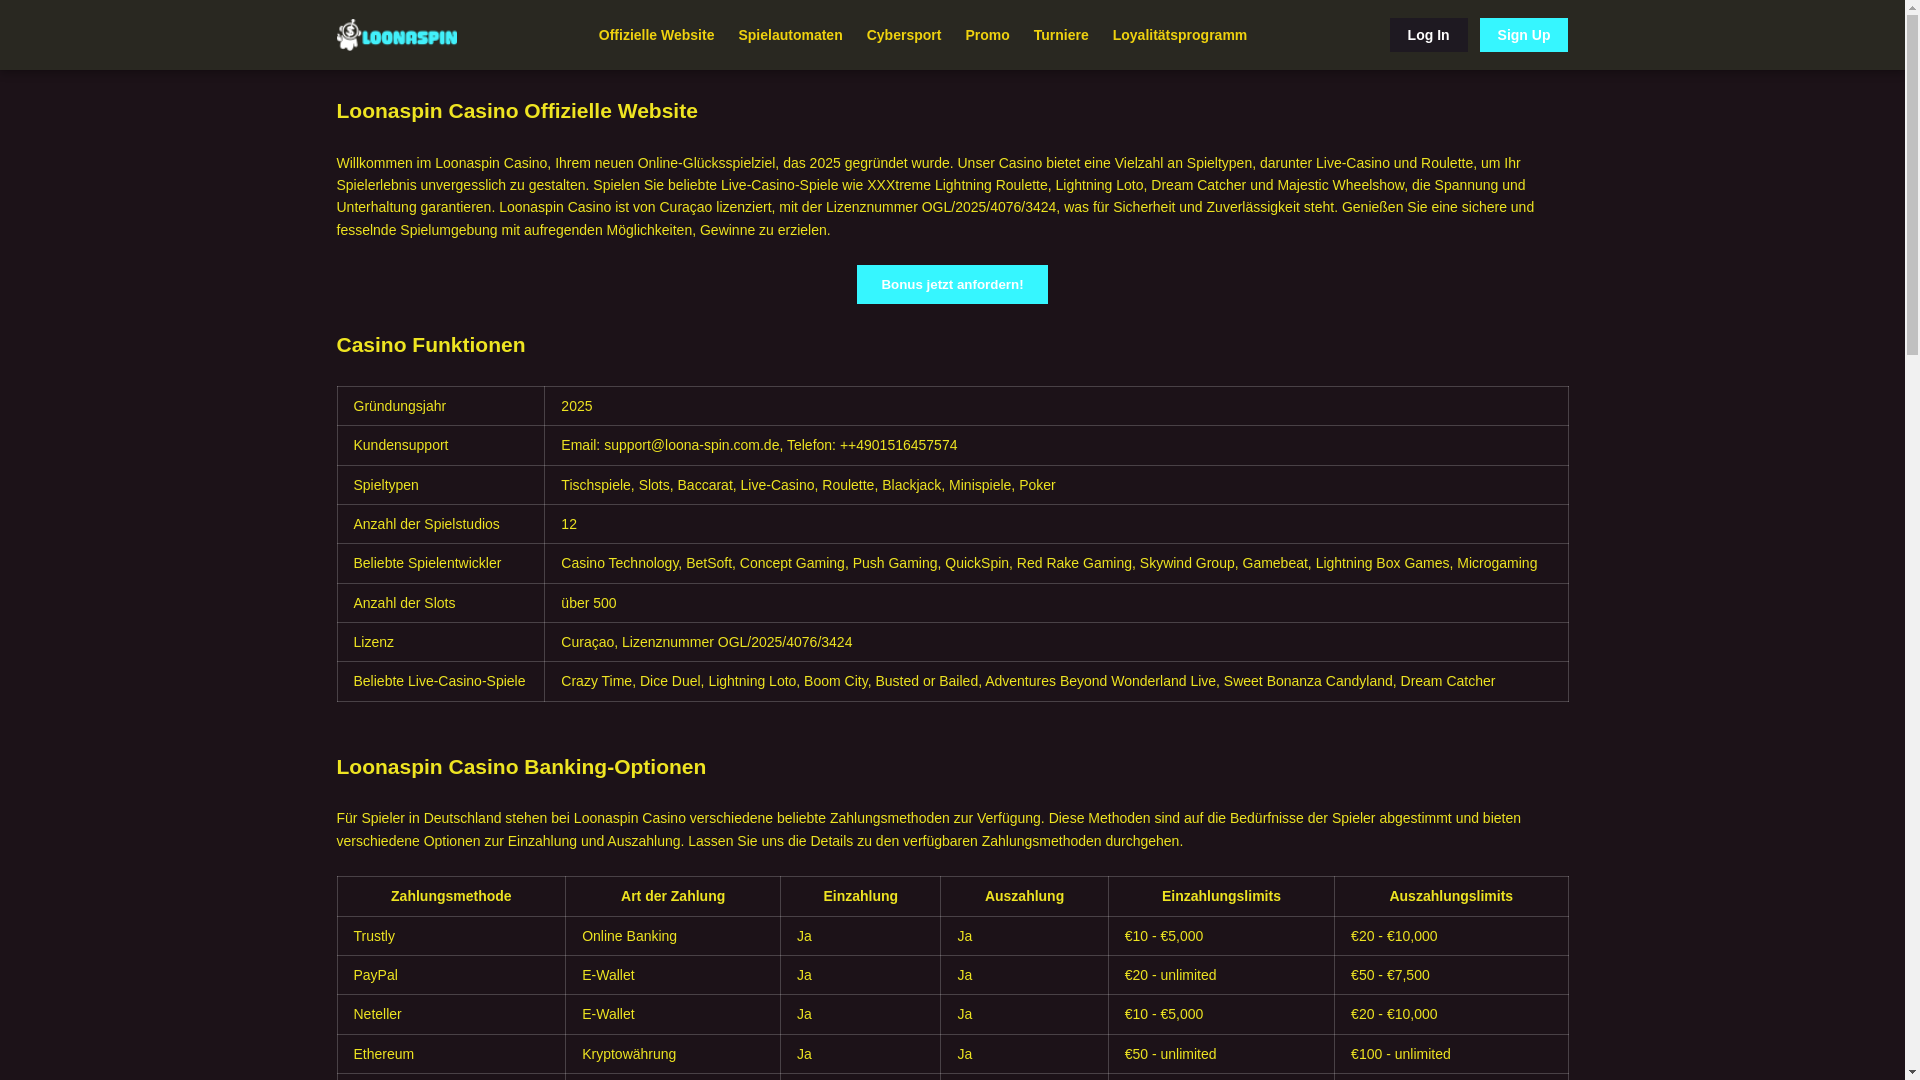This screenshot has width=1920, height=1080.
Task: Click PayPal's €20 - unlimited deposit limit
Action: pyautogui.click(x=1221, y=975)
